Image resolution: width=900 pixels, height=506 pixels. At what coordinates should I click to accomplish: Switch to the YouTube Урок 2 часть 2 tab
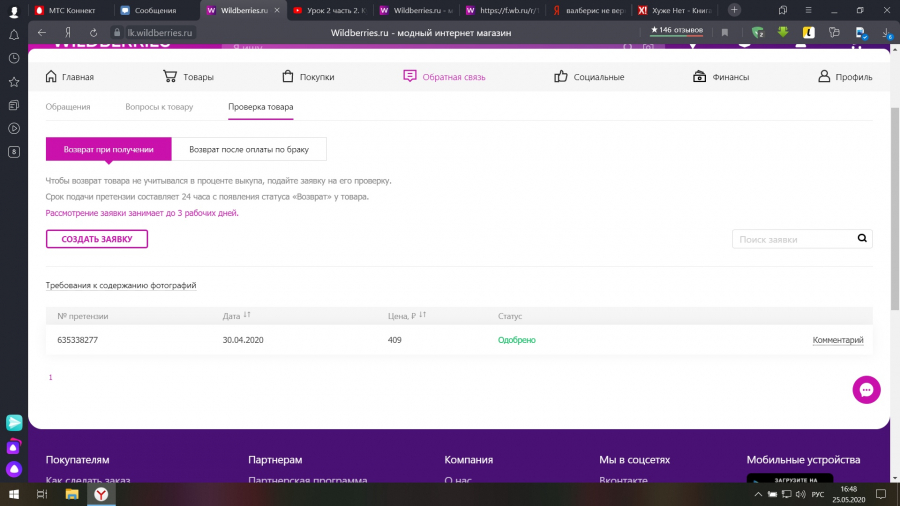click(329, 10)
